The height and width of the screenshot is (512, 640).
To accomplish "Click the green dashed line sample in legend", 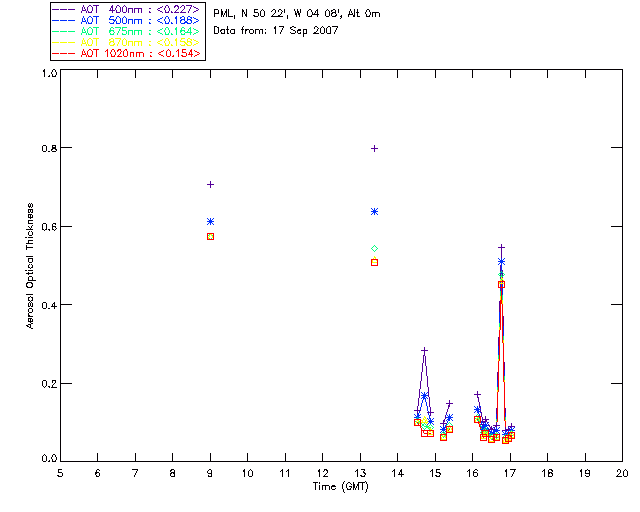I will (x=64, y=31).
